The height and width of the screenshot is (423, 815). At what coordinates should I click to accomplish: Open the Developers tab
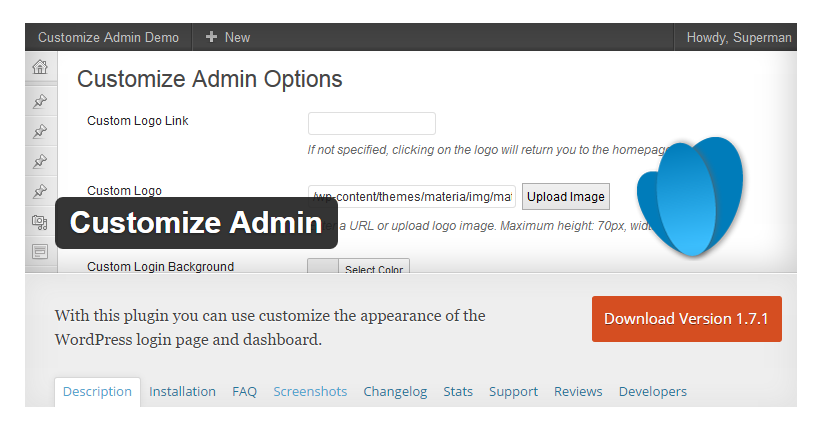click(x=652, y=392)
